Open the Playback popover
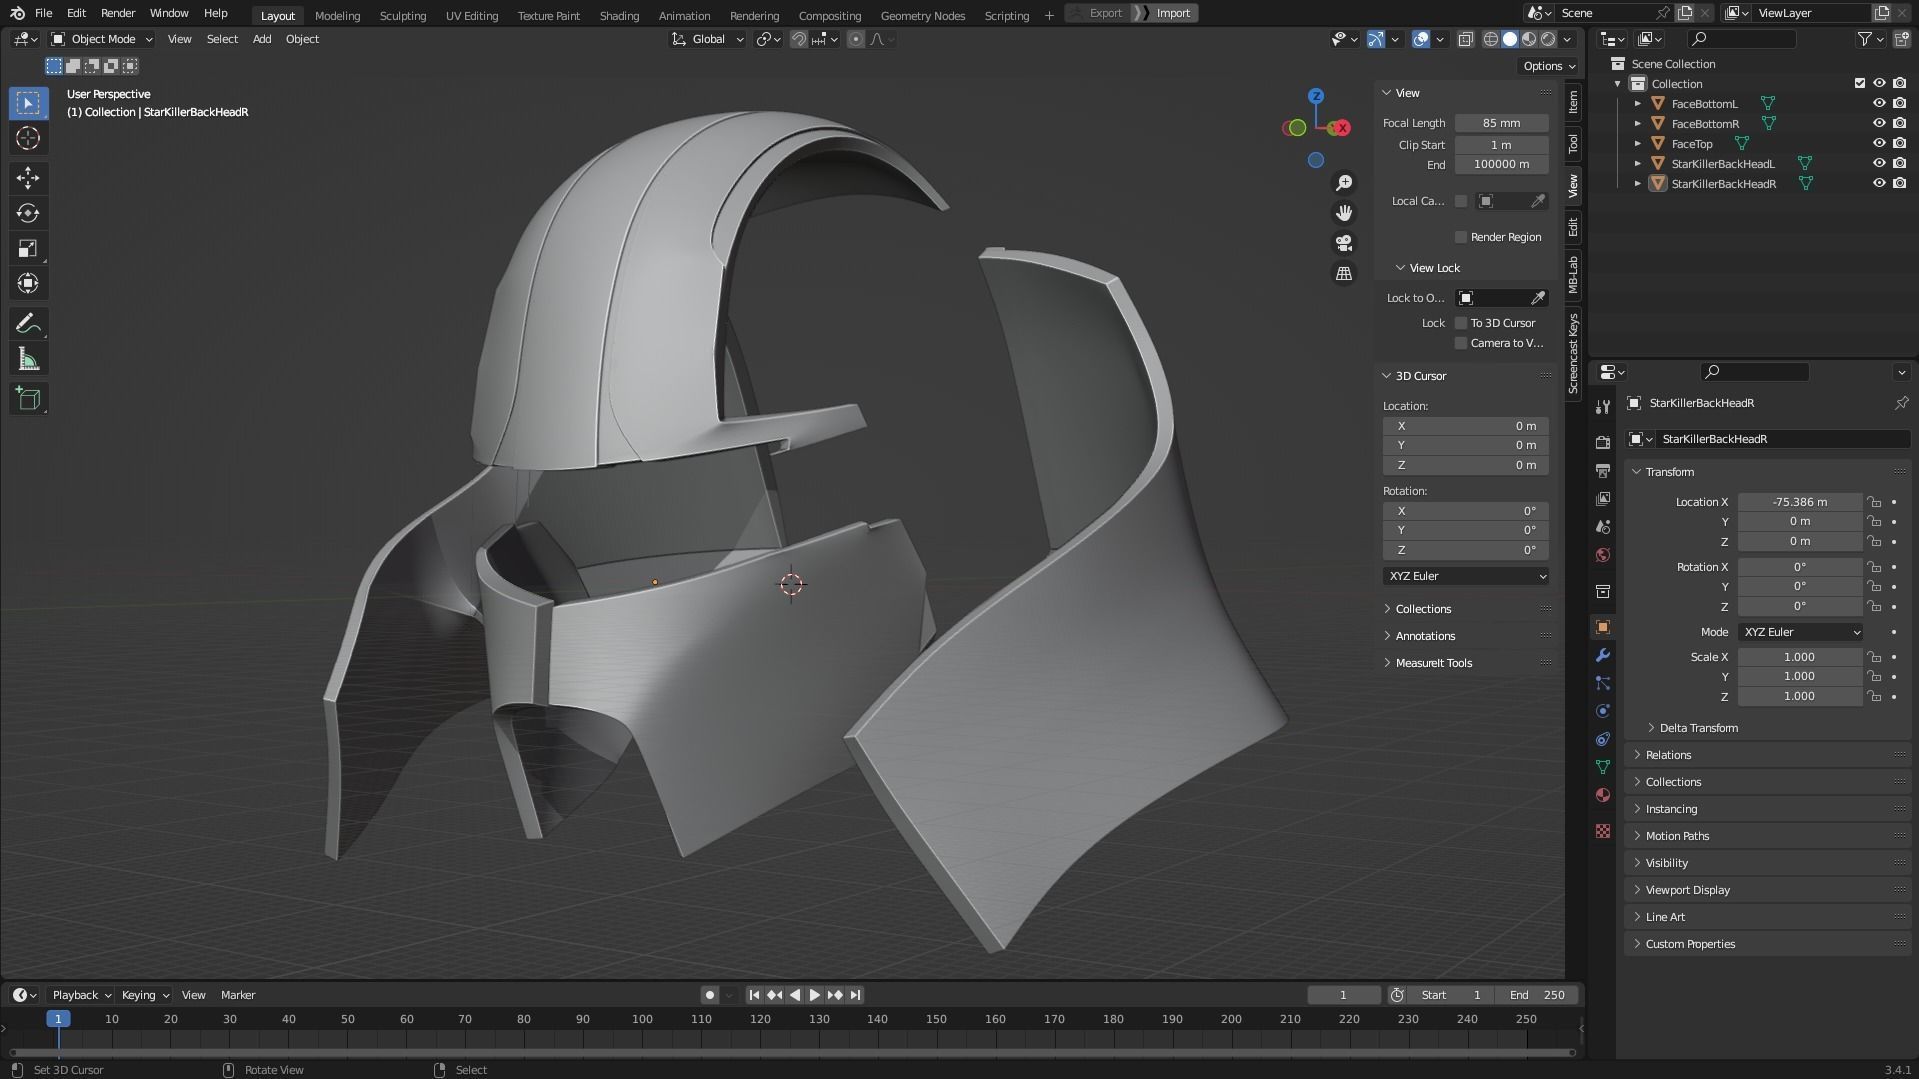 click(x=80, y=995)
